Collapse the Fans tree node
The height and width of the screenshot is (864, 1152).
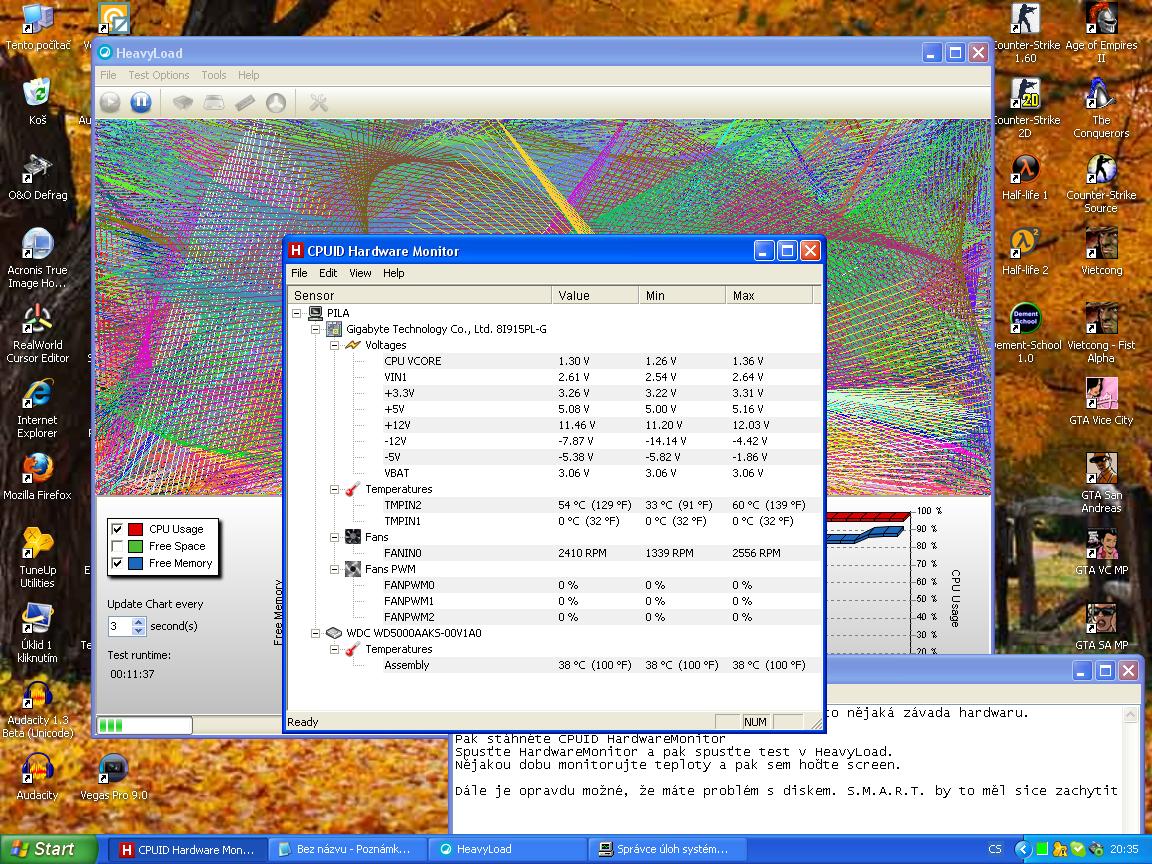335,537
